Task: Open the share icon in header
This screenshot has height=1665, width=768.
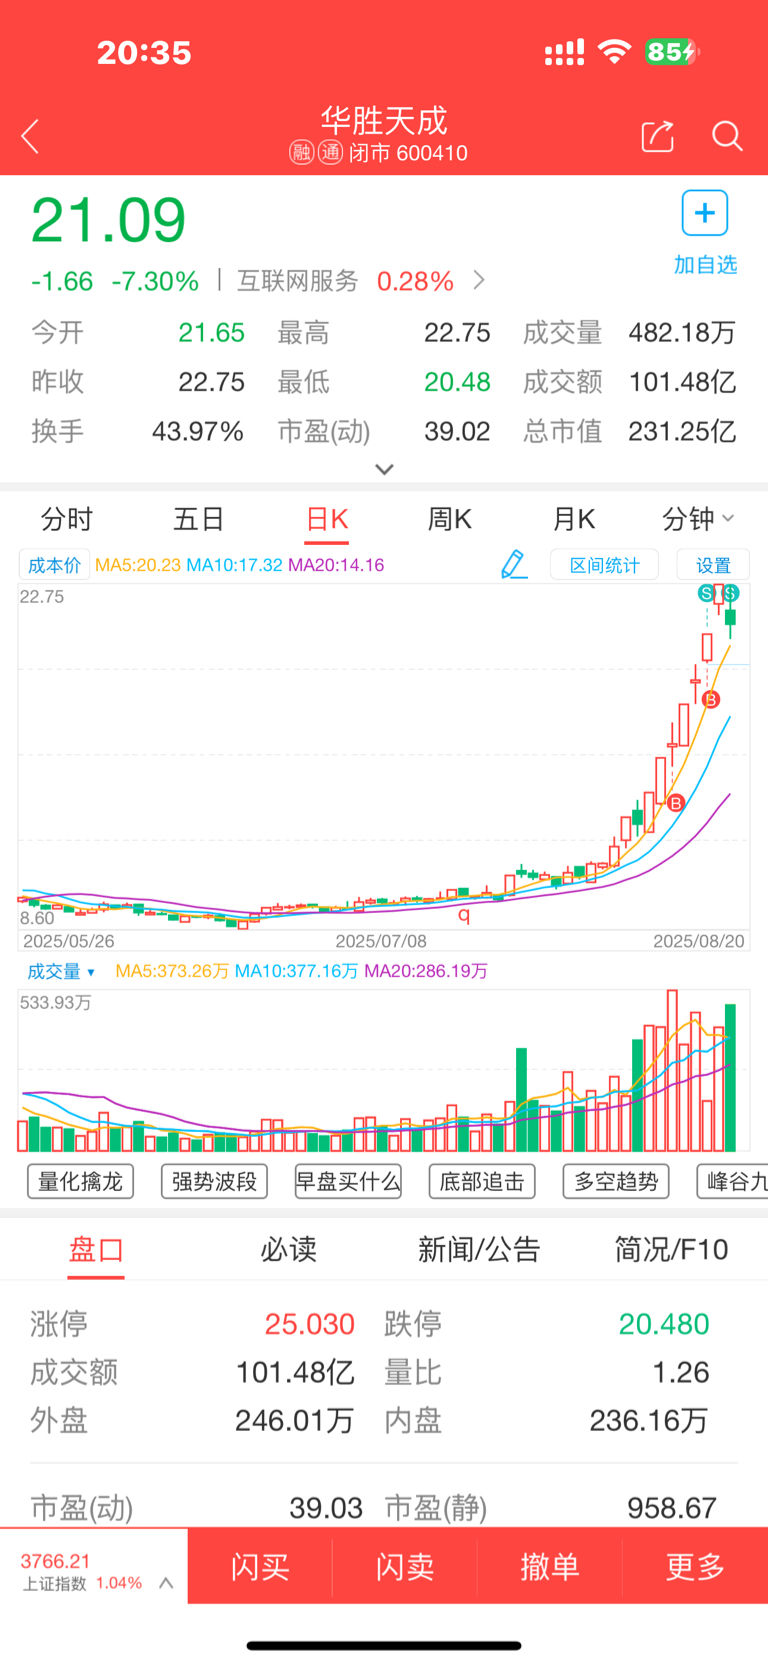Action: click(657, 136)
